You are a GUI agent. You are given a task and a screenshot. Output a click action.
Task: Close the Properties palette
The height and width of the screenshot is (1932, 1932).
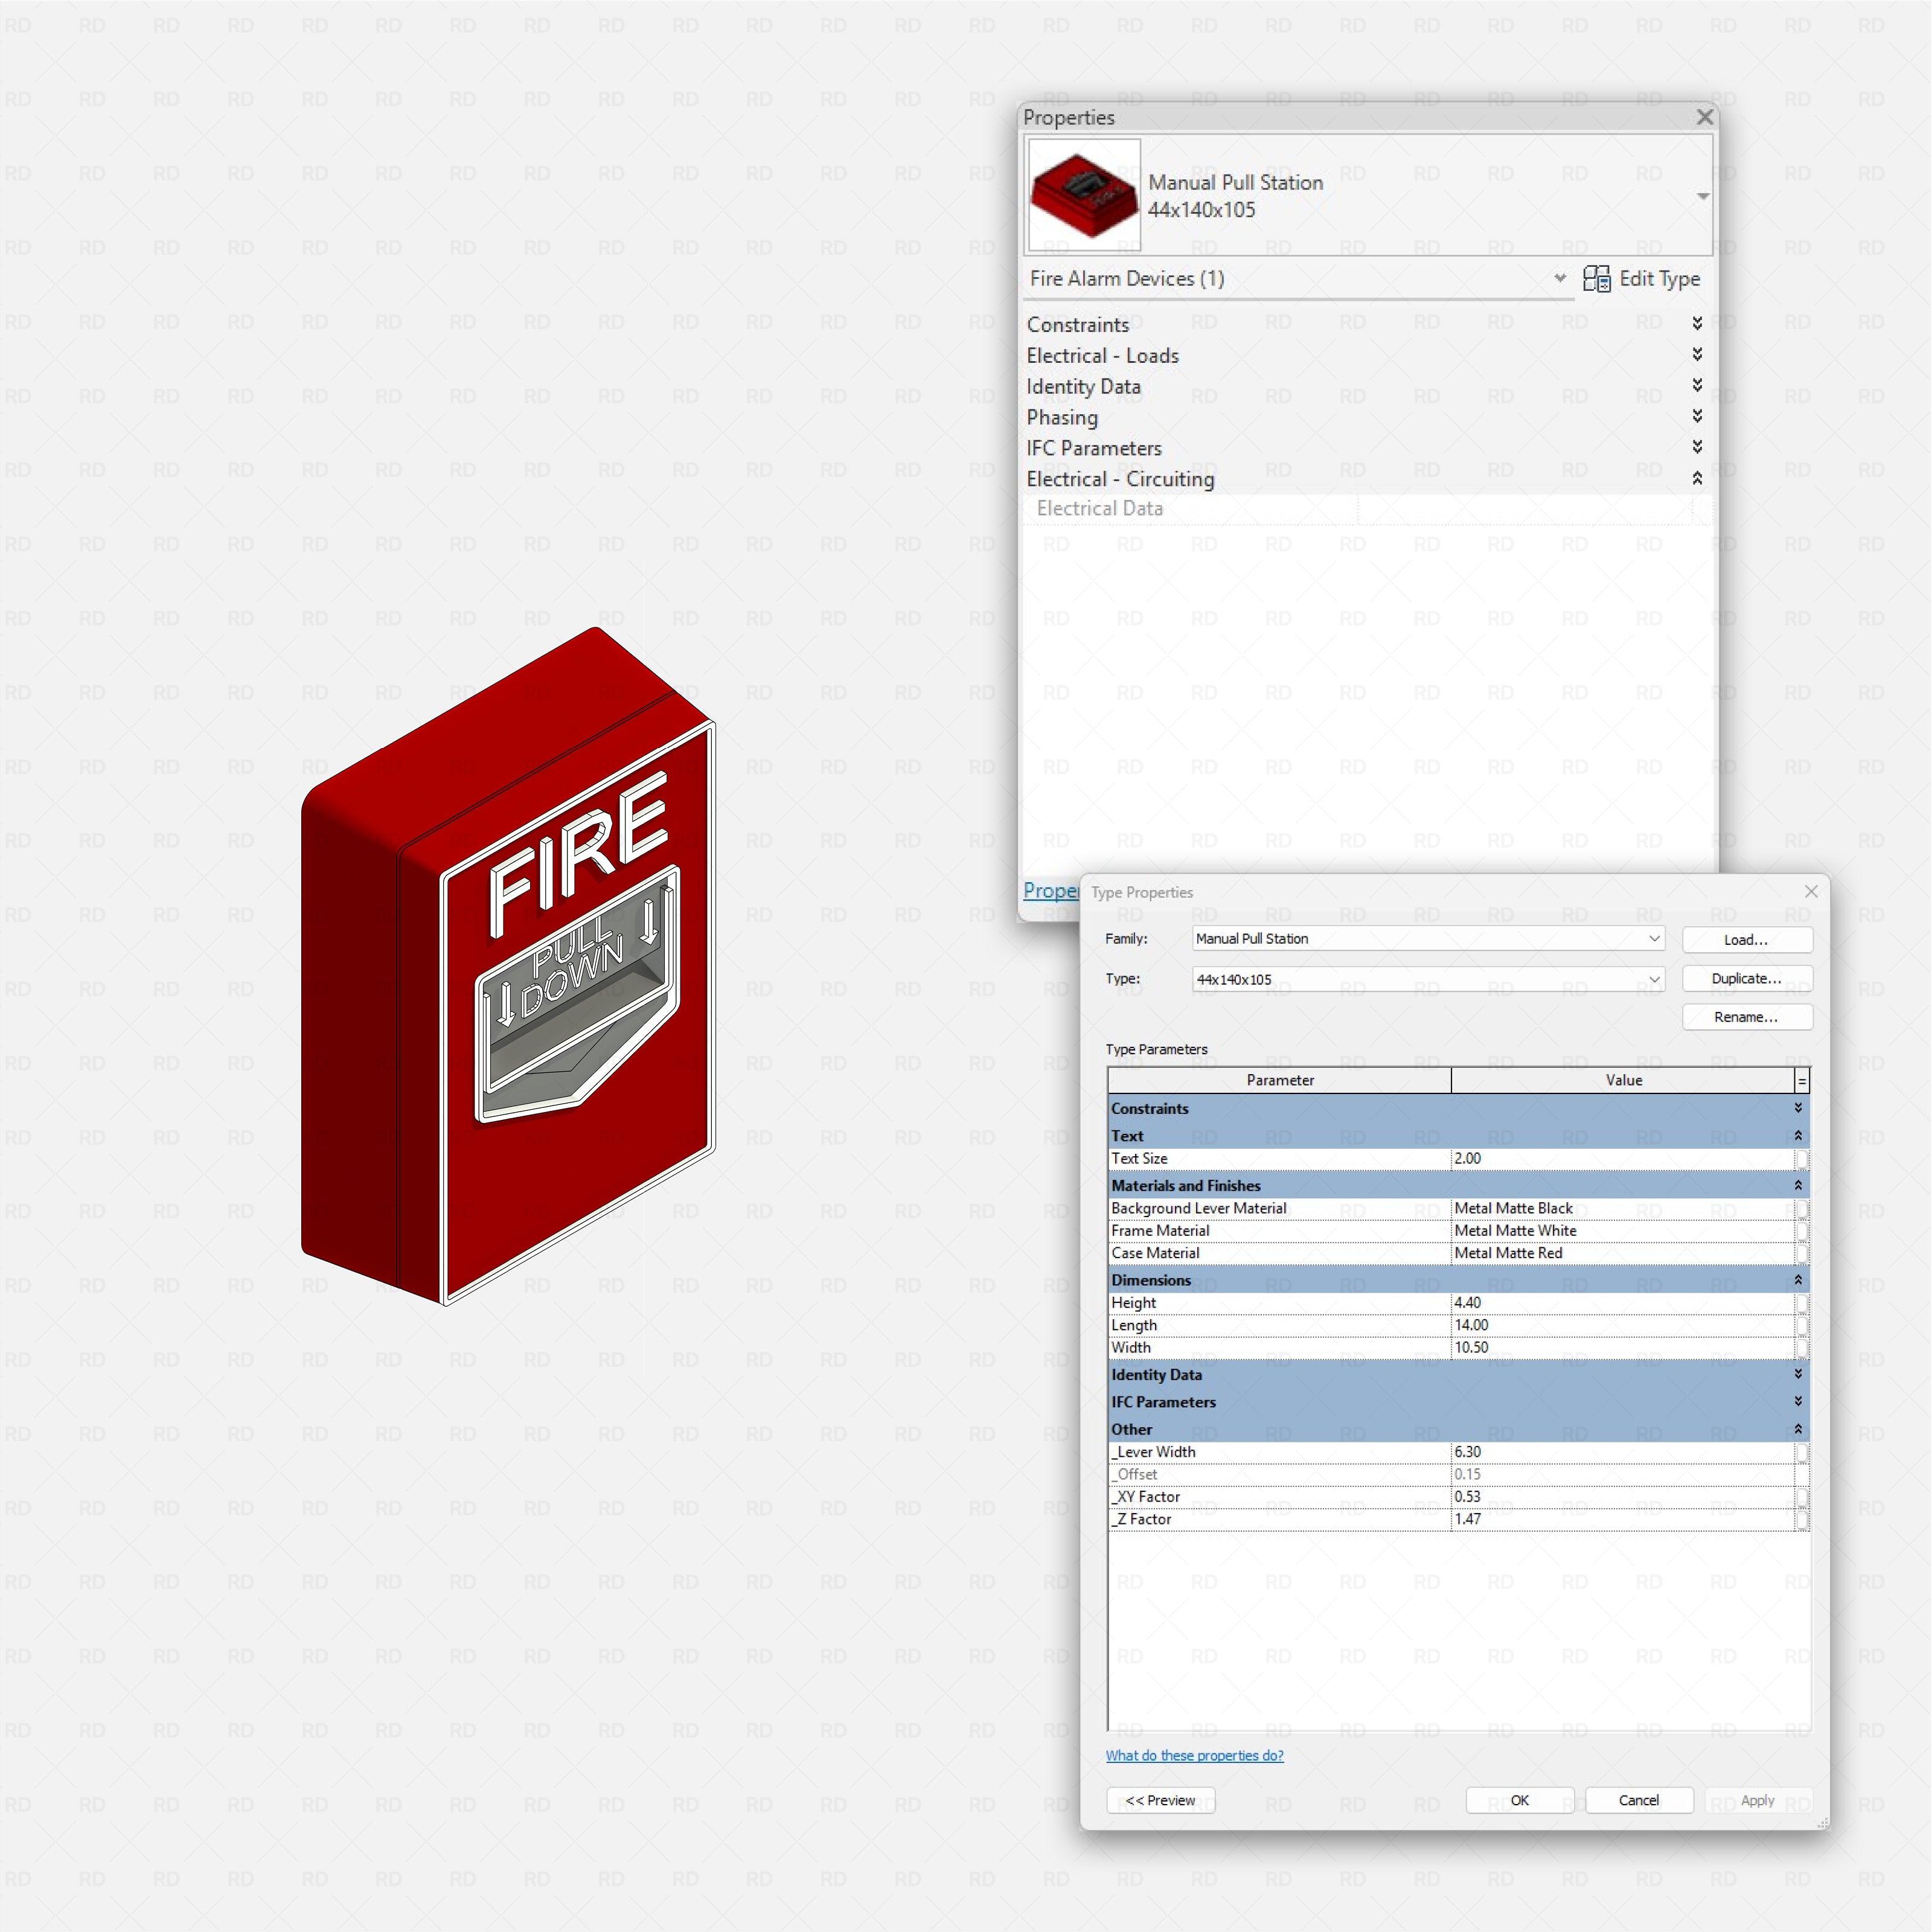coord(1704,118)
